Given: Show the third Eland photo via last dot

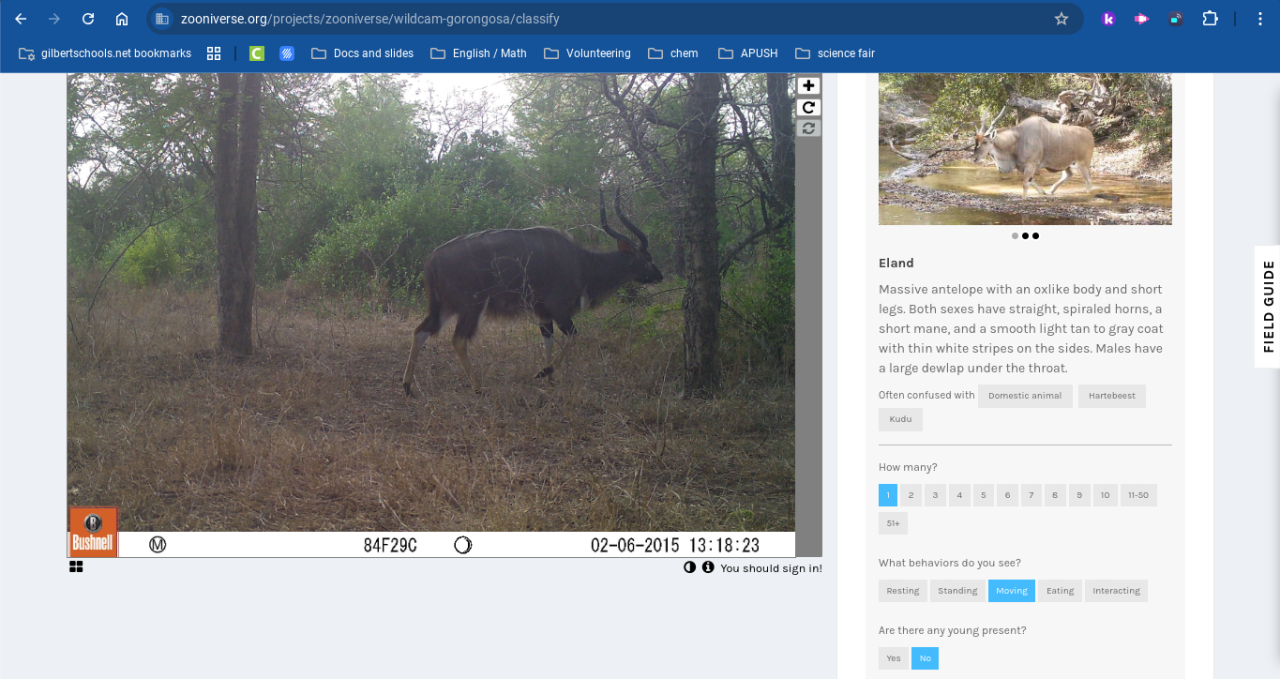Looking at the screenshot, I should tap(1035, 236).
